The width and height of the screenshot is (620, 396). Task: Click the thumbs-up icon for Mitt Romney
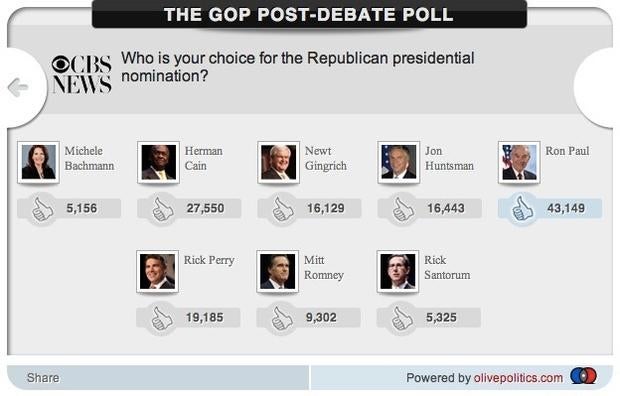tap(282, 318)
